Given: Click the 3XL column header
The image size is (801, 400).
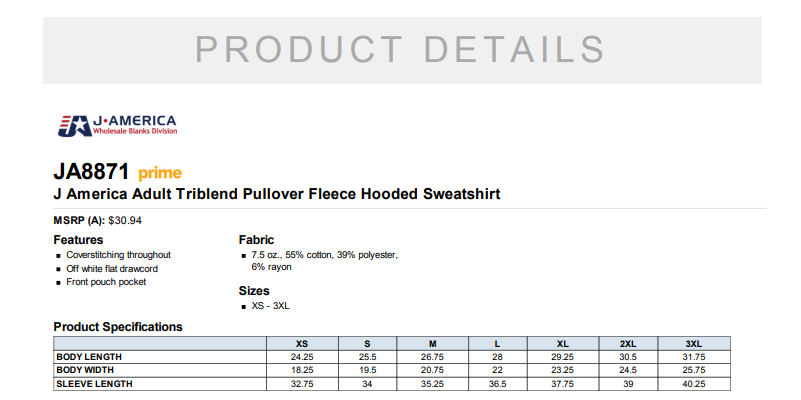Looking at the screenshot, I should 694,343.
